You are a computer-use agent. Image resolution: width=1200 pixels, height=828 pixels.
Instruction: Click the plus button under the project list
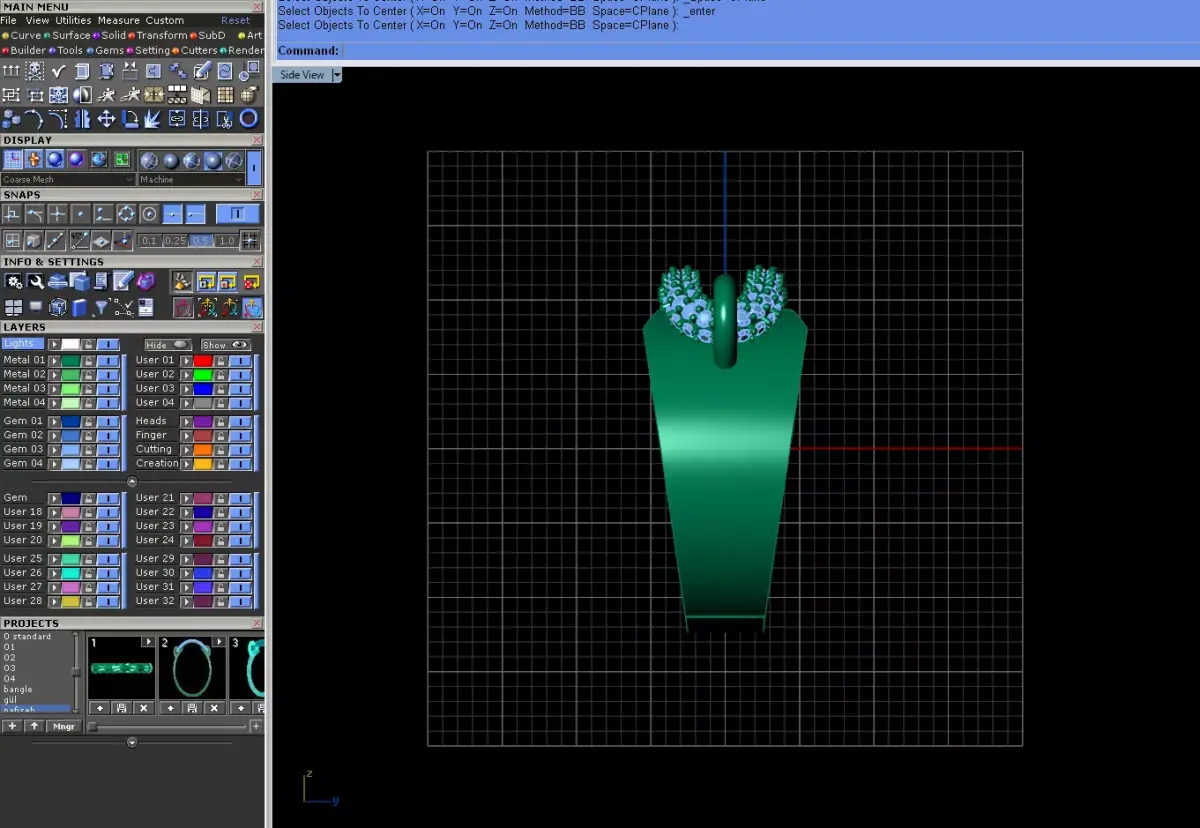12,725
